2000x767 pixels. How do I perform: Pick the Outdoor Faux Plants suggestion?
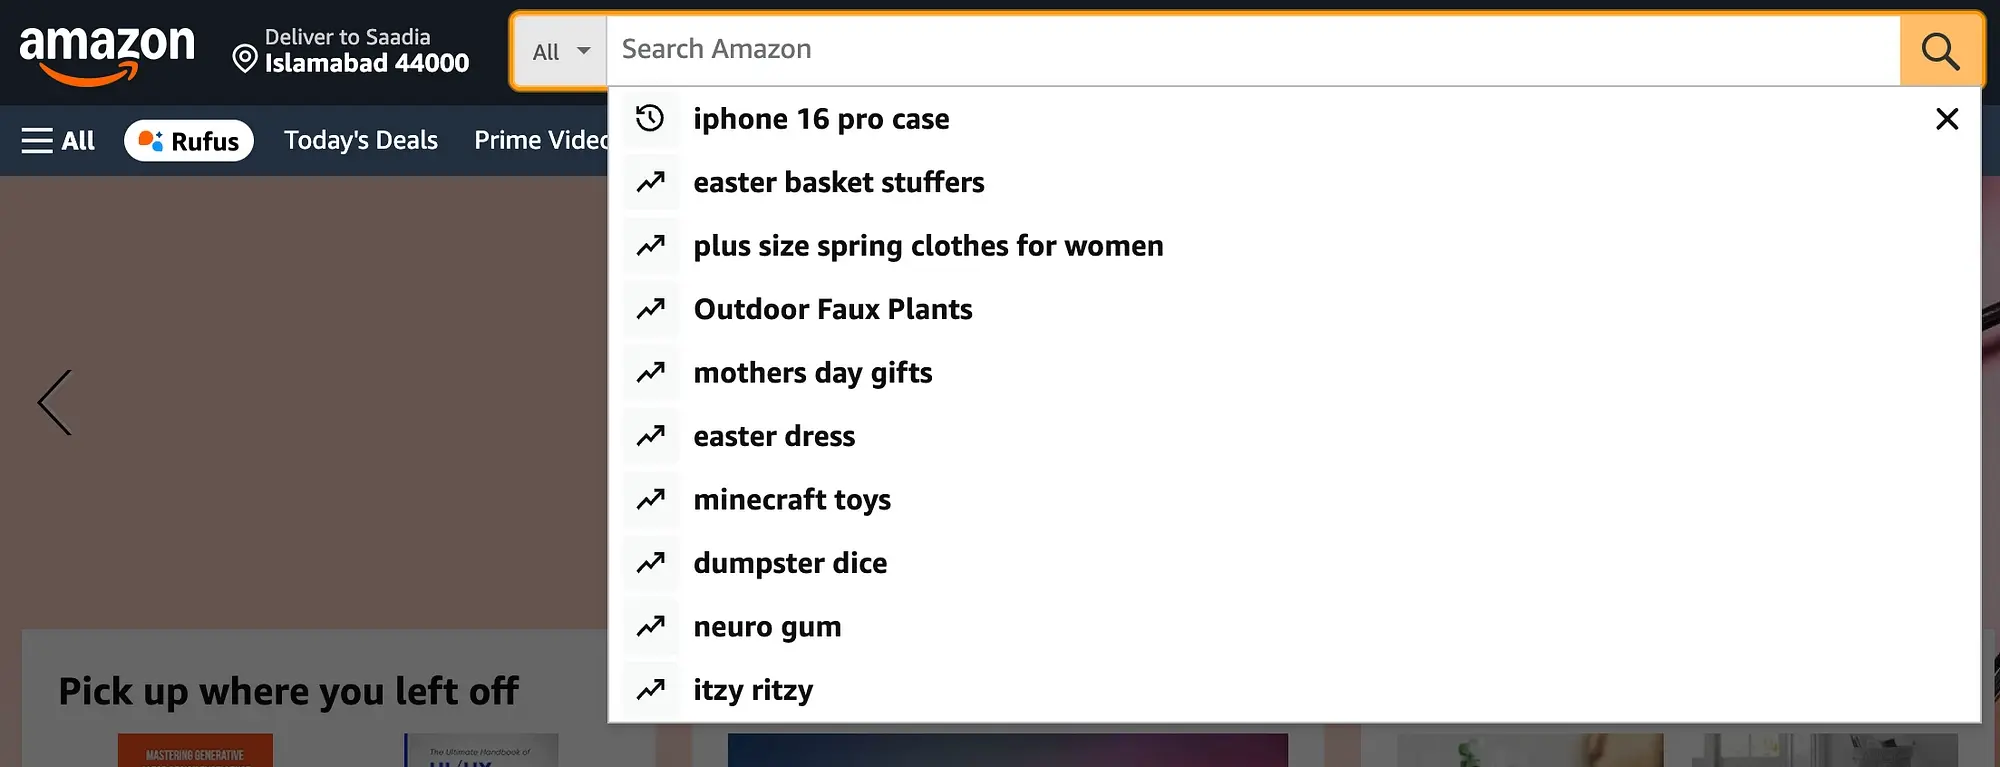832,310
